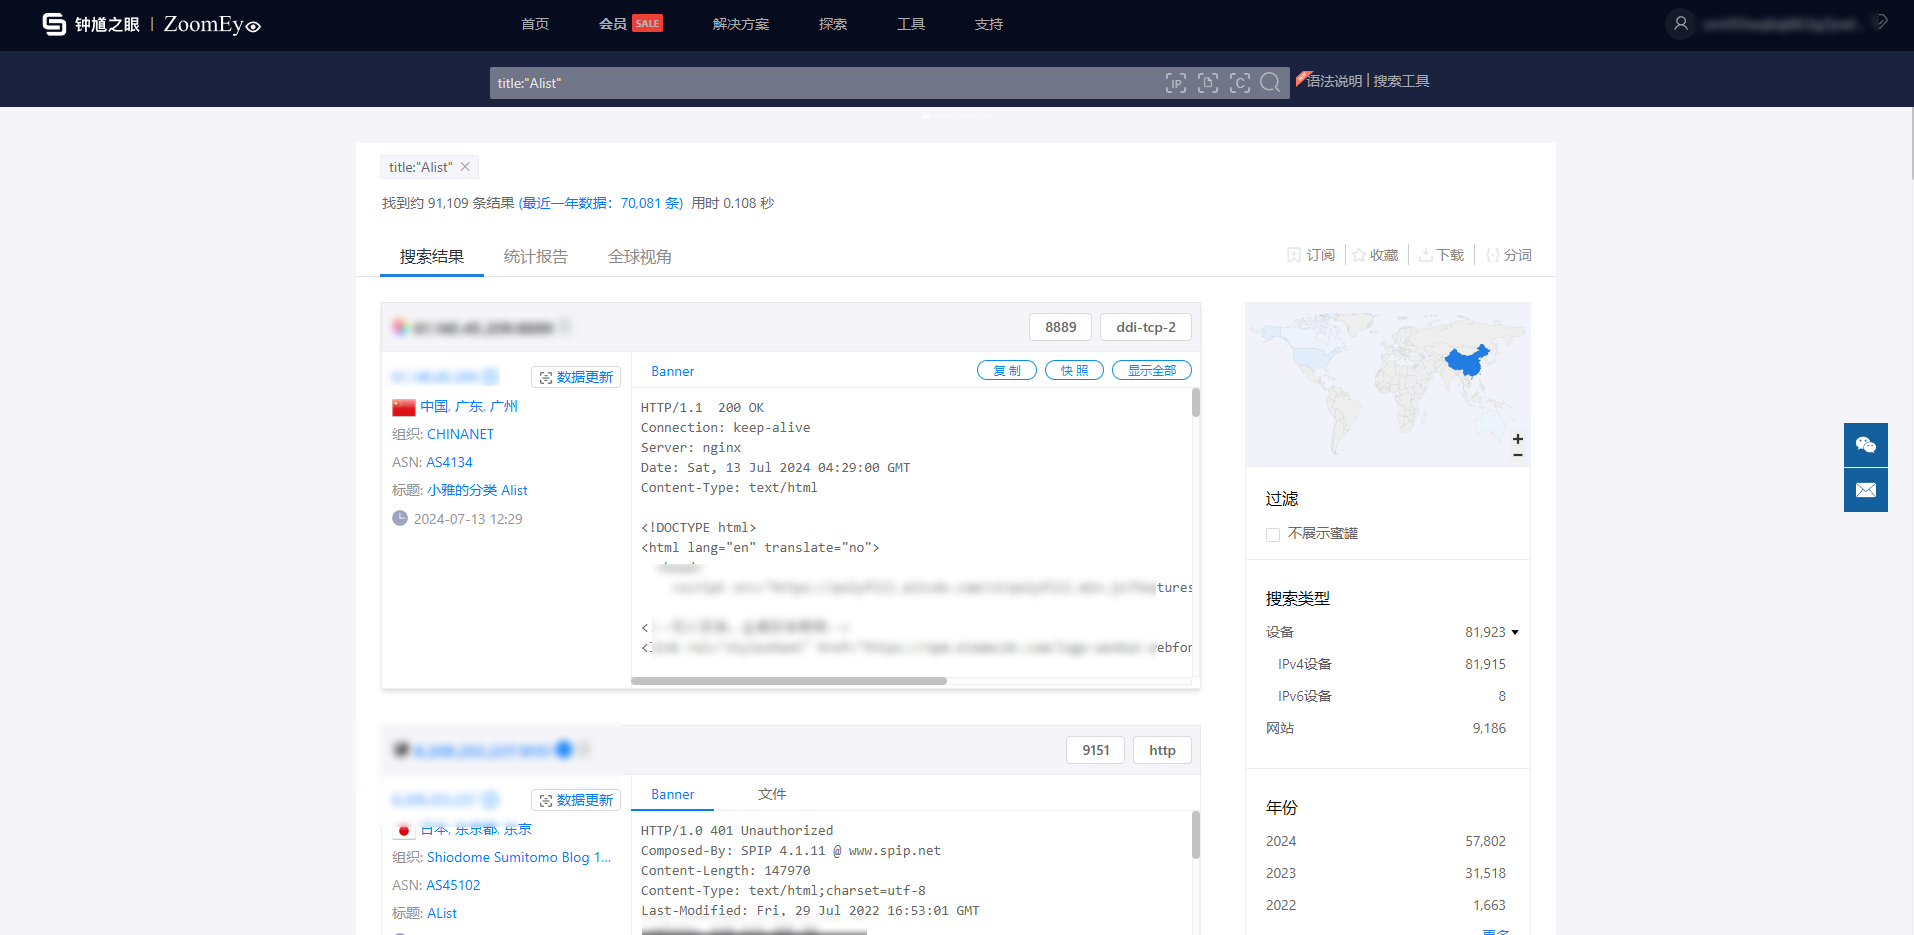The image size is (1914, 935).
Task: Expand the 设备 81,923 dropdown arrow
Action: (x=1515, y=632)
